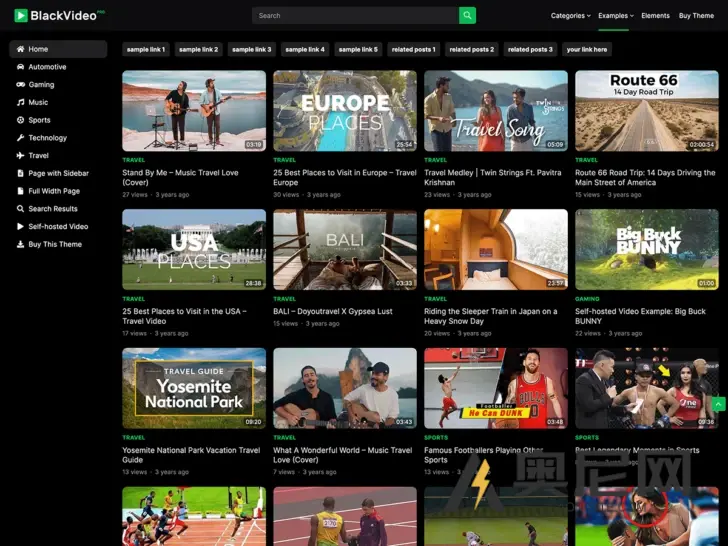Click title 'Riding the Sleeper Train in Japan'
Viewport: 728px width, 546px height.
point(490,316)
